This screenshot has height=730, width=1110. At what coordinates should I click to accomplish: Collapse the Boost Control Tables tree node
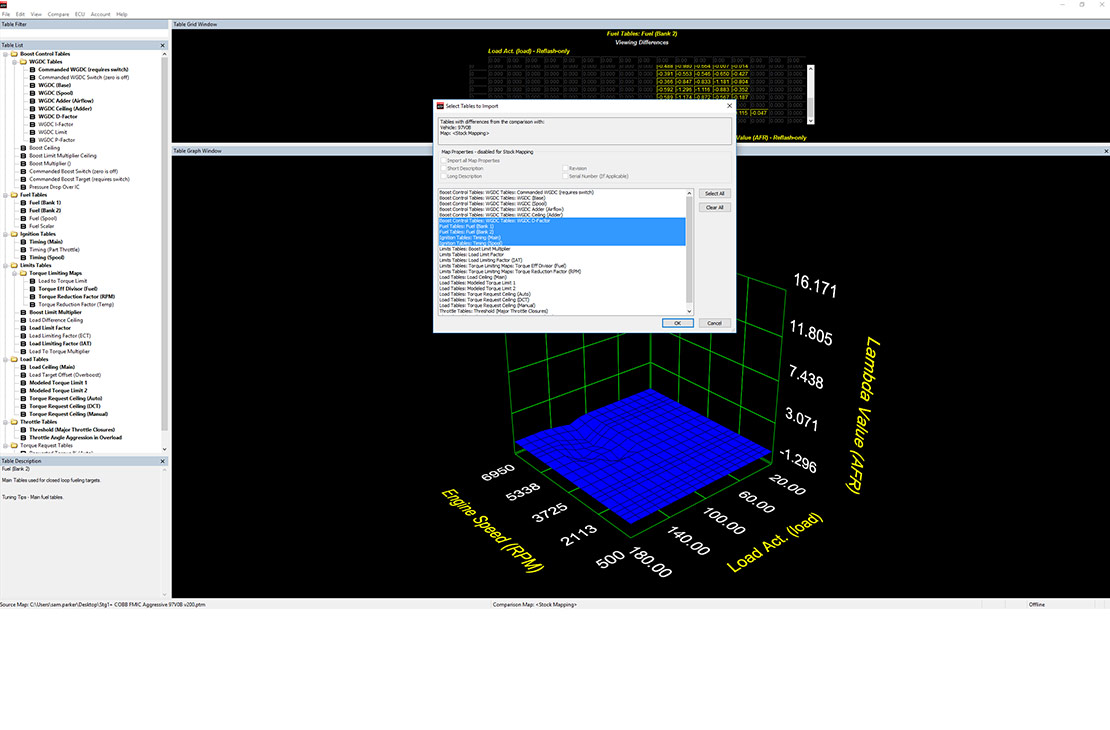[6, 54]
